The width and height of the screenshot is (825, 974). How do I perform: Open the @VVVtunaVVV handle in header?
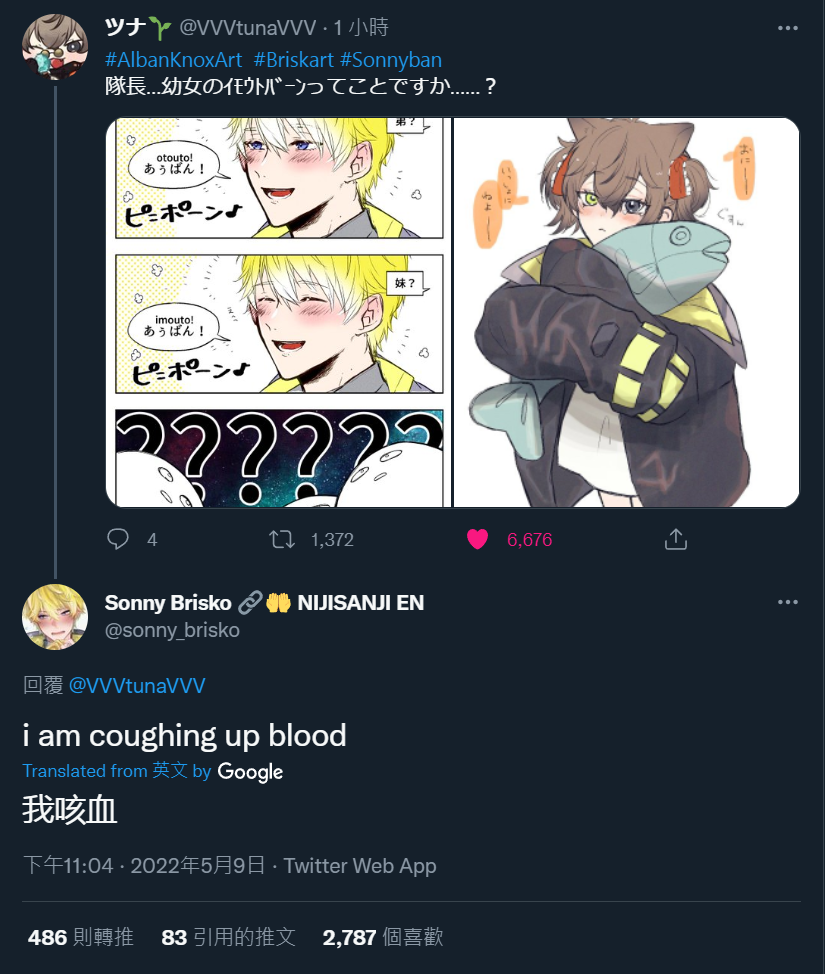click(x=247, y=28)
